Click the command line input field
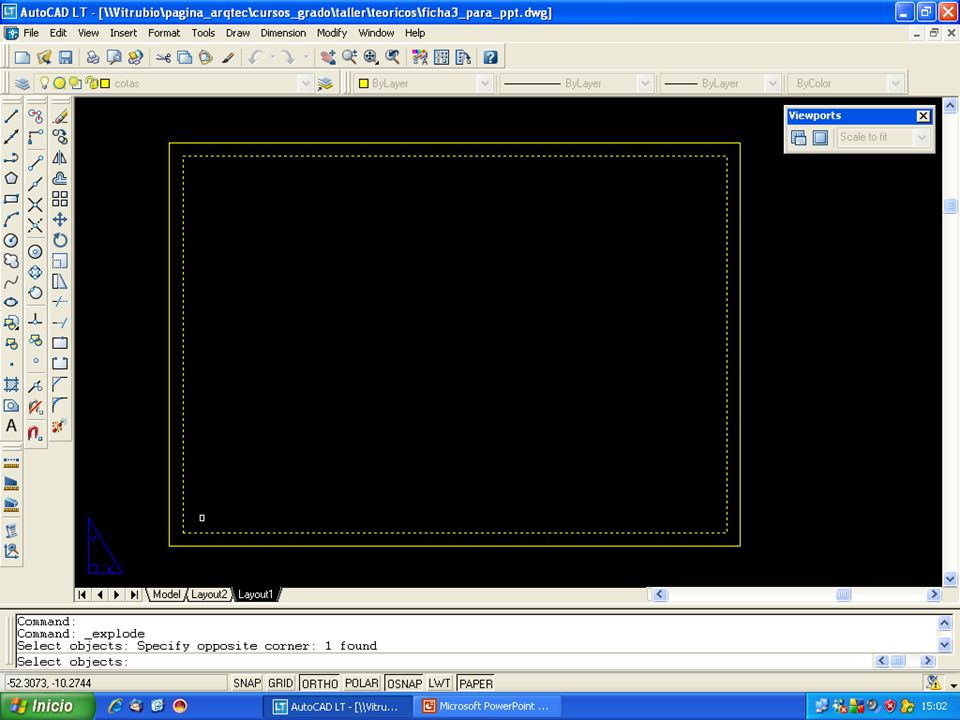The width and height of the screenshot is (960, 720). click(x=444, y=662)
